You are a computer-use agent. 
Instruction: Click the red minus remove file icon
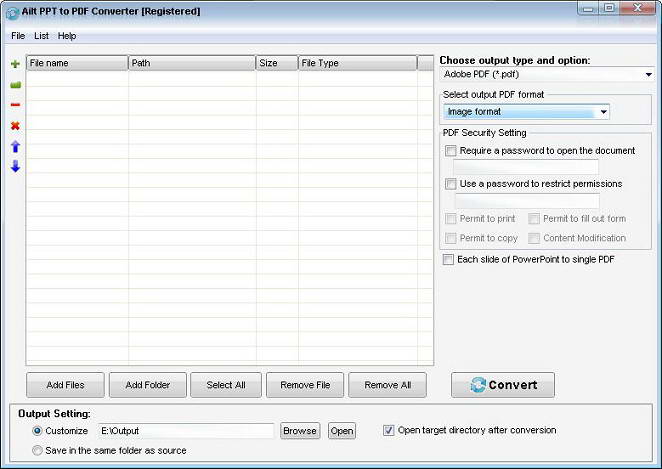[x=15, y=105]
